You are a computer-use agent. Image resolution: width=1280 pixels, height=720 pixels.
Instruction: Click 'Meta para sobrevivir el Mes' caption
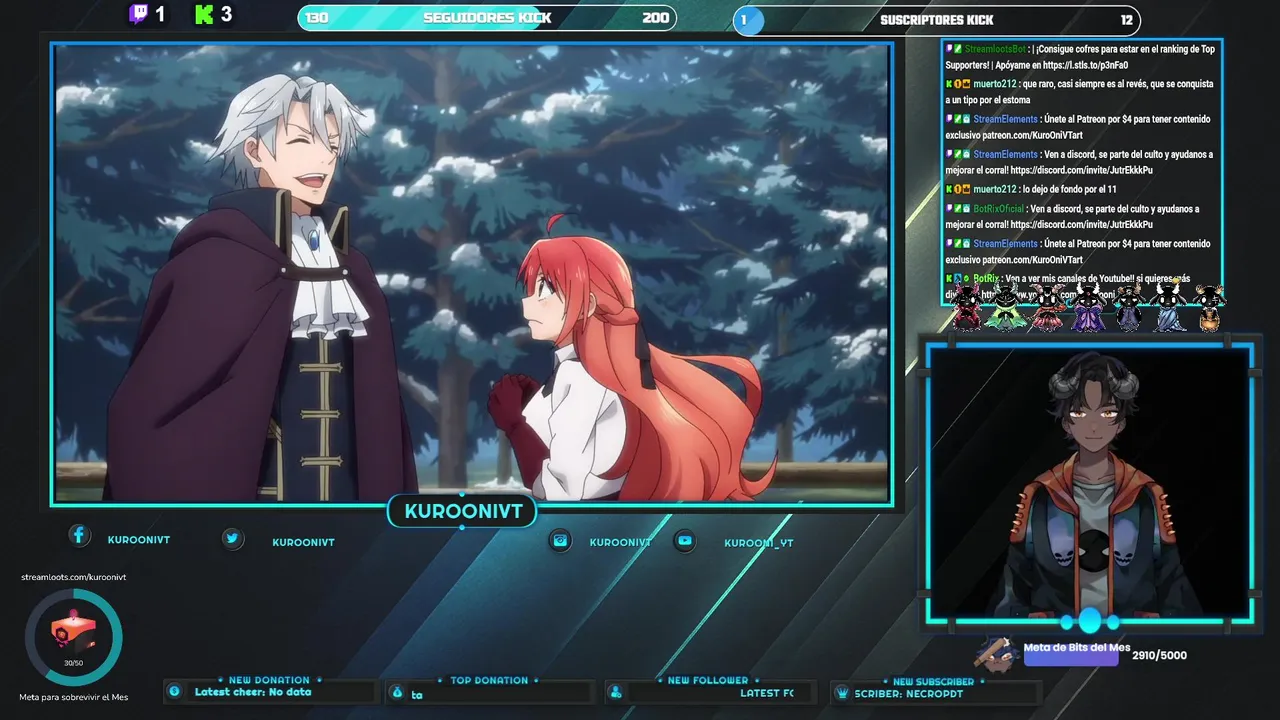pyautogui.click(x=74, y=697)
